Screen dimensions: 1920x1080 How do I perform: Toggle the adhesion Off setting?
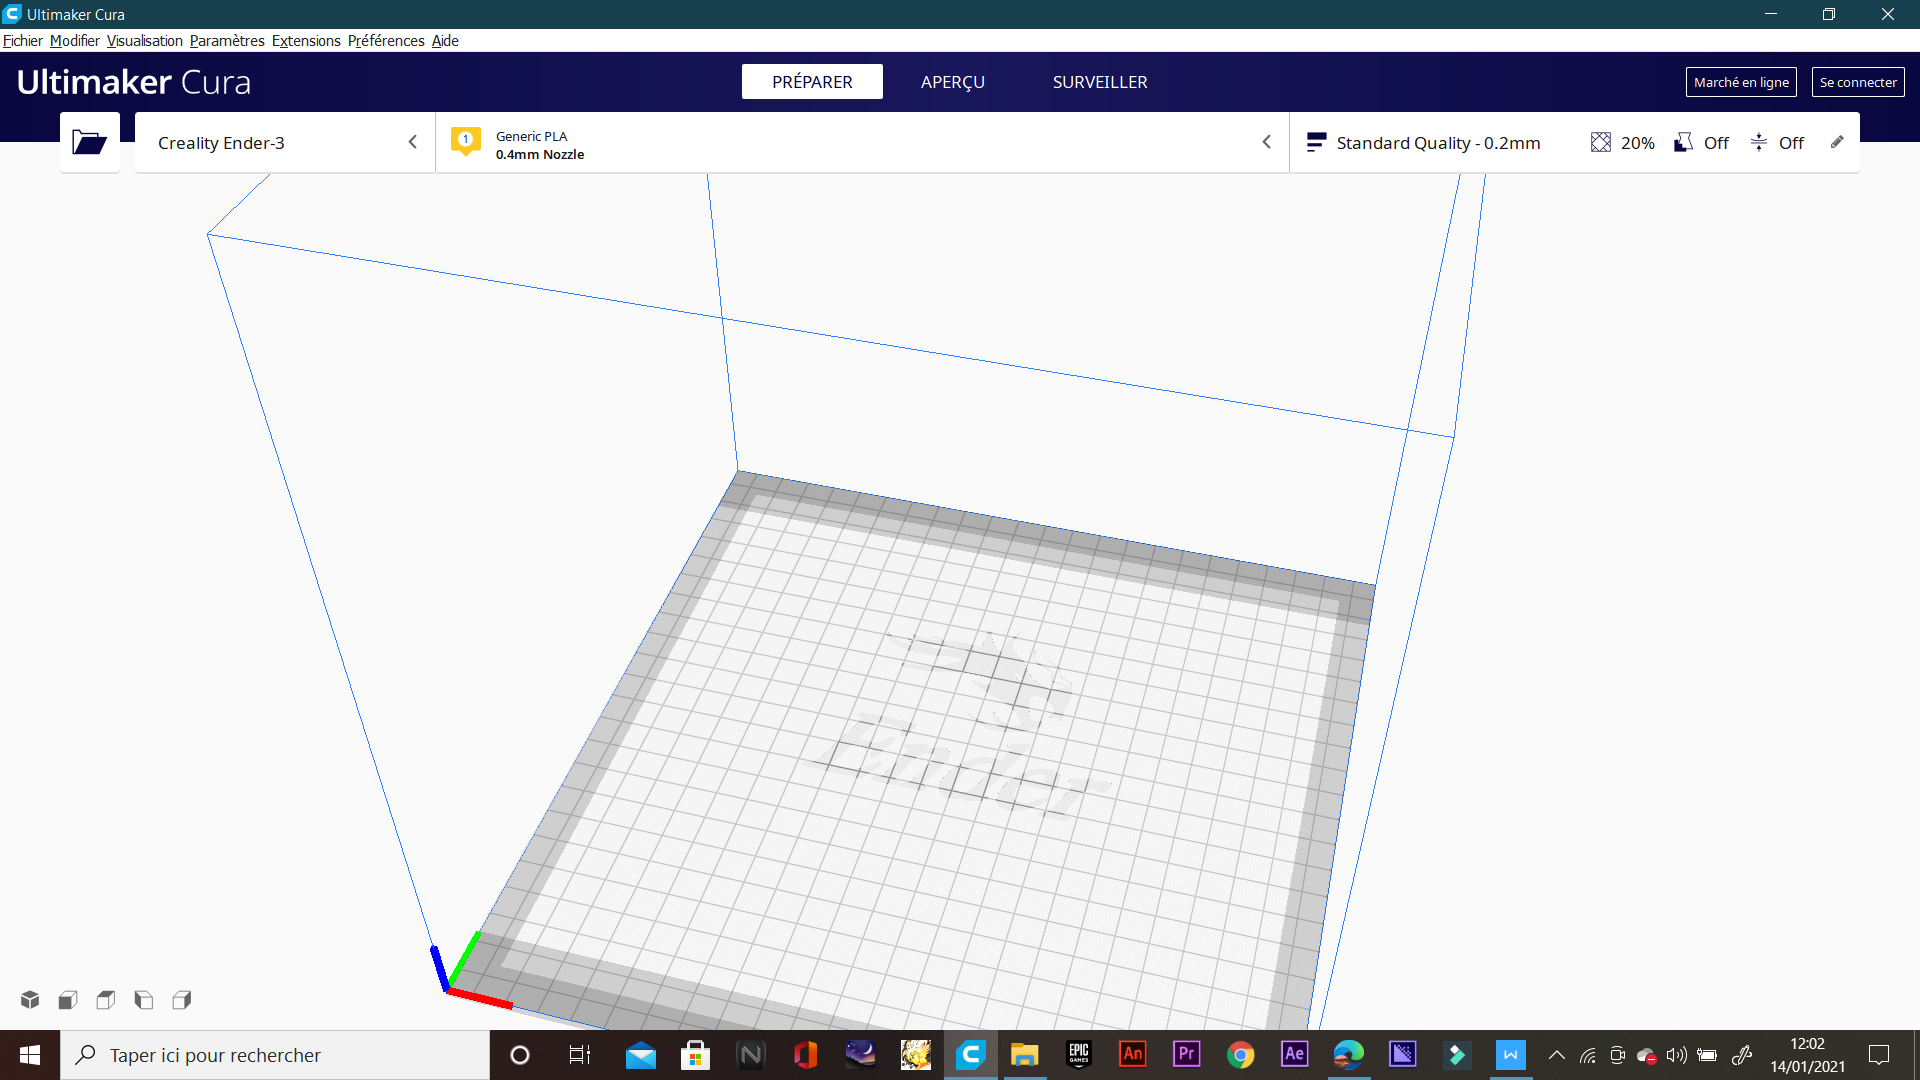(x=1777, y=142)
